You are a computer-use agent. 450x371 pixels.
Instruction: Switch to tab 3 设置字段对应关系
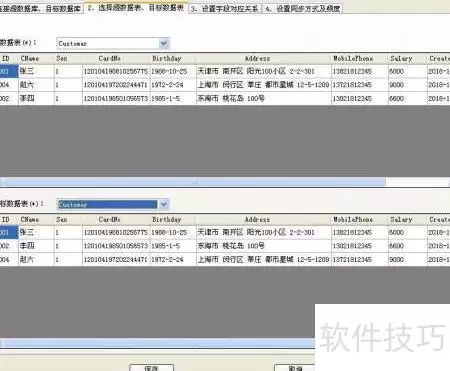(225, 9)
